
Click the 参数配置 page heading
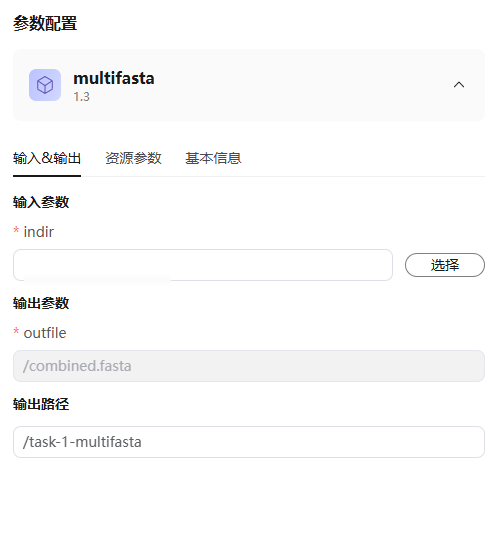(x=45, y=24)
